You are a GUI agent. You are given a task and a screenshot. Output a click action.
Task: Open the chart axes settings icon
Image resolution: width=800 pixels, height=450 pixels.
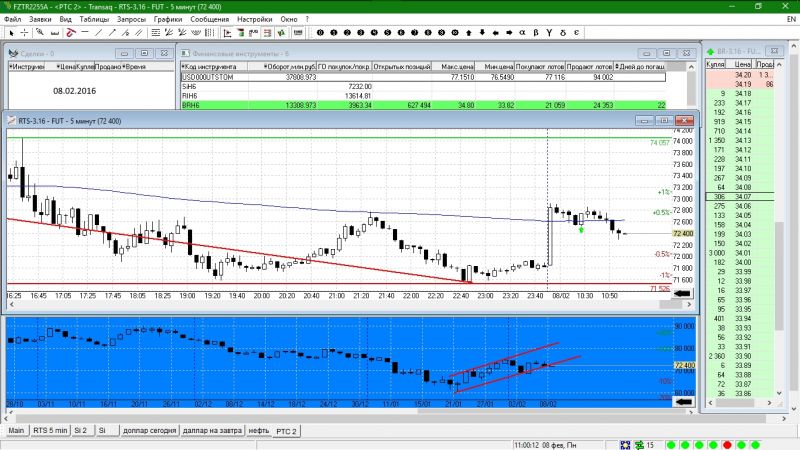point(228,33)
